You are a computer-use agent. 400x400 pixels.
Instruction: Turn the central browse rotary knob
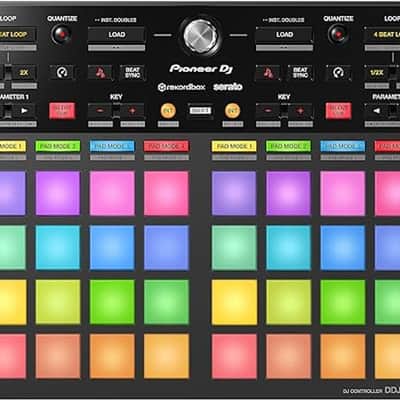(x=200, y=36)
